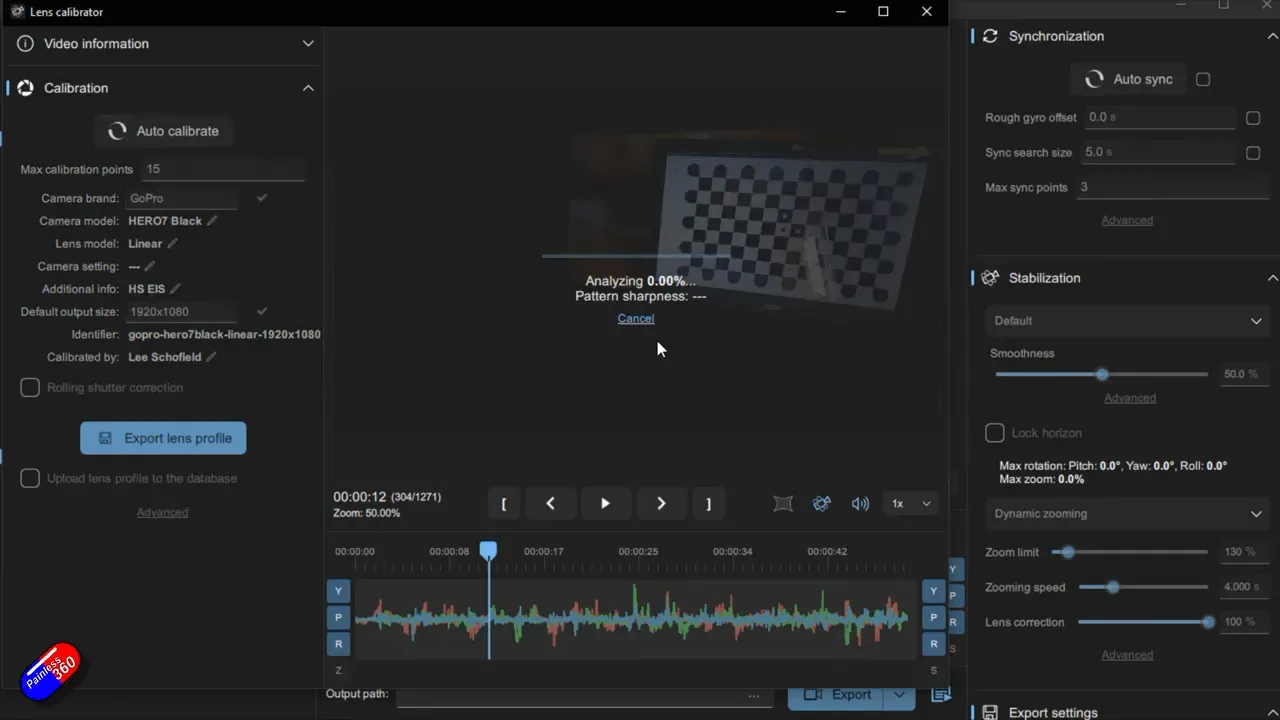Enable Lock horizon checkbox
Screen dimensions: 1280x720
coord(994,433)
